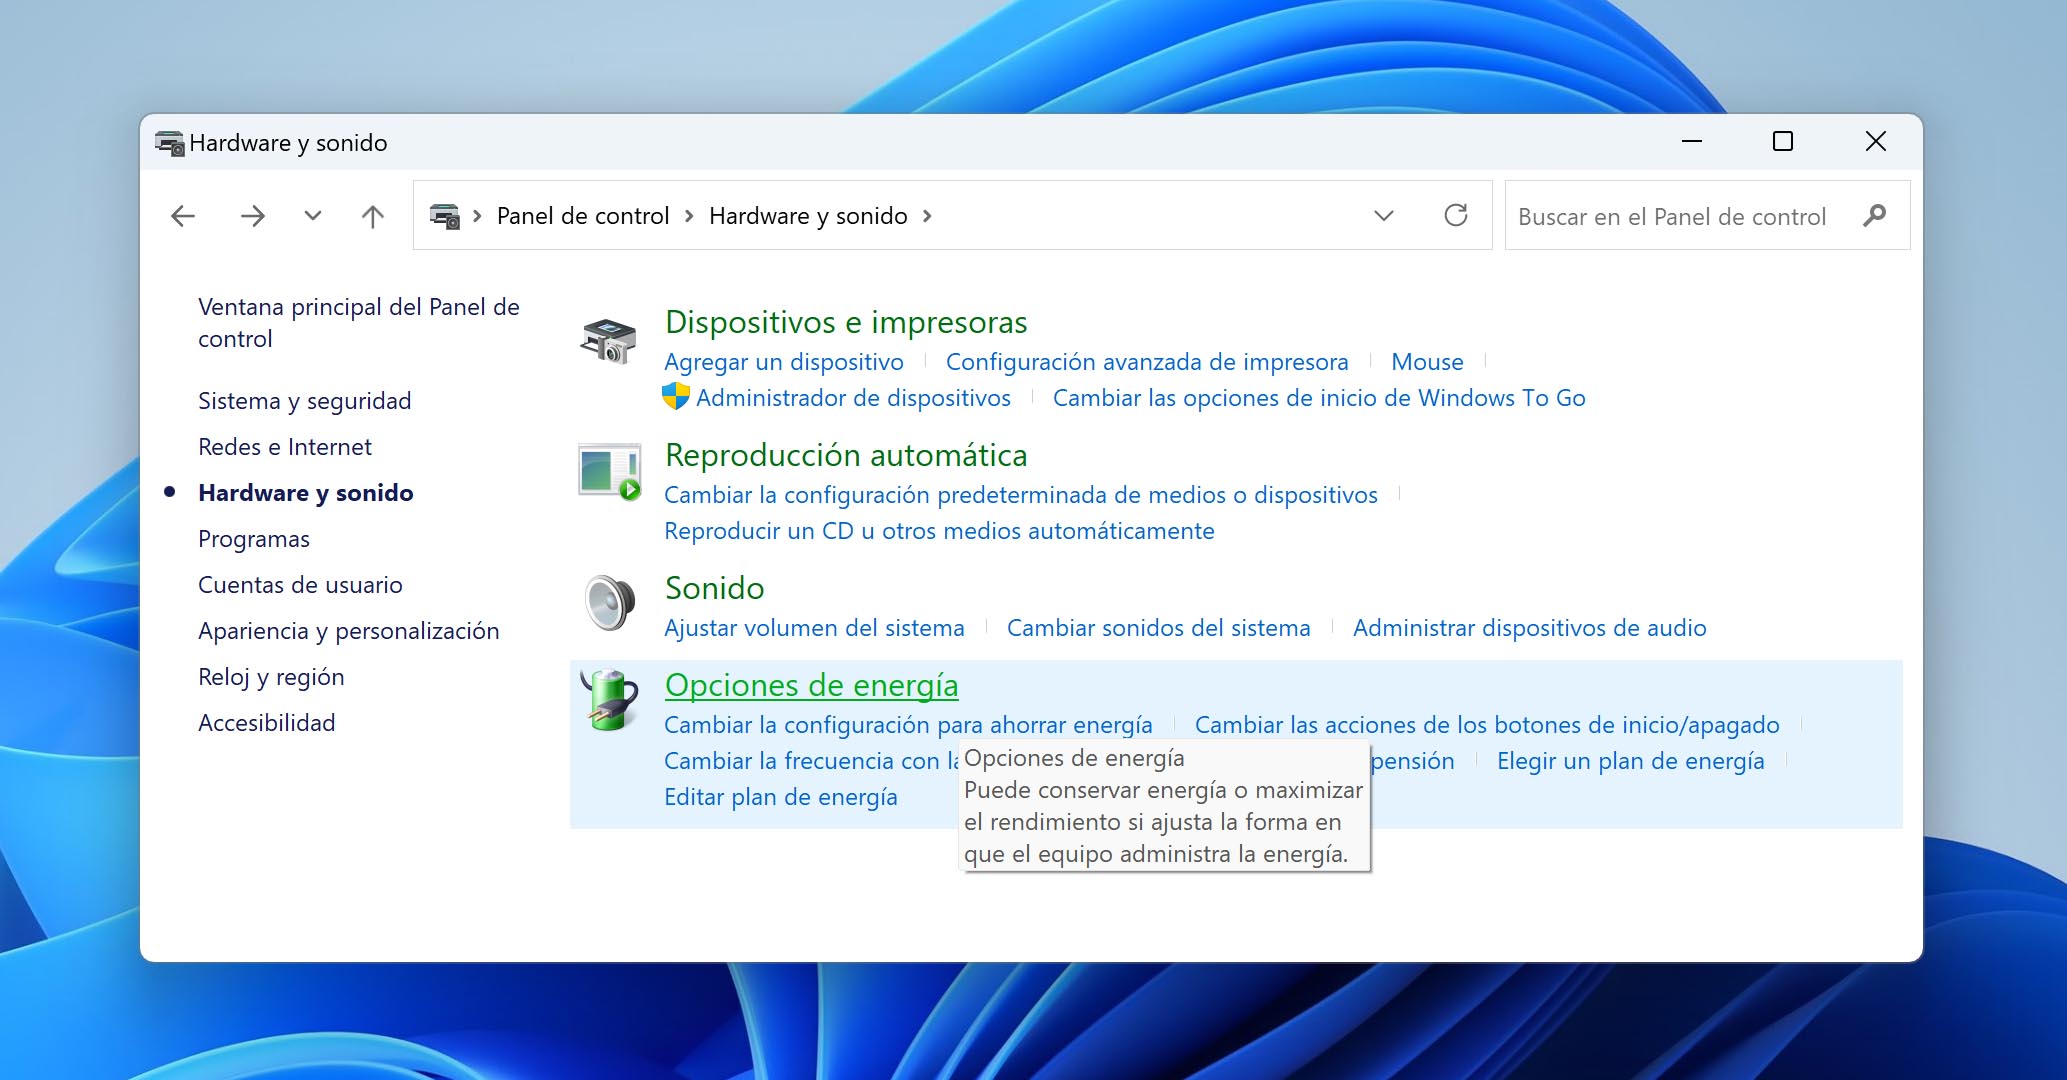Click Cambiar sonidos del sistema
Viewport: 2067px width, 1080px height.
[x=1158, y=628]
